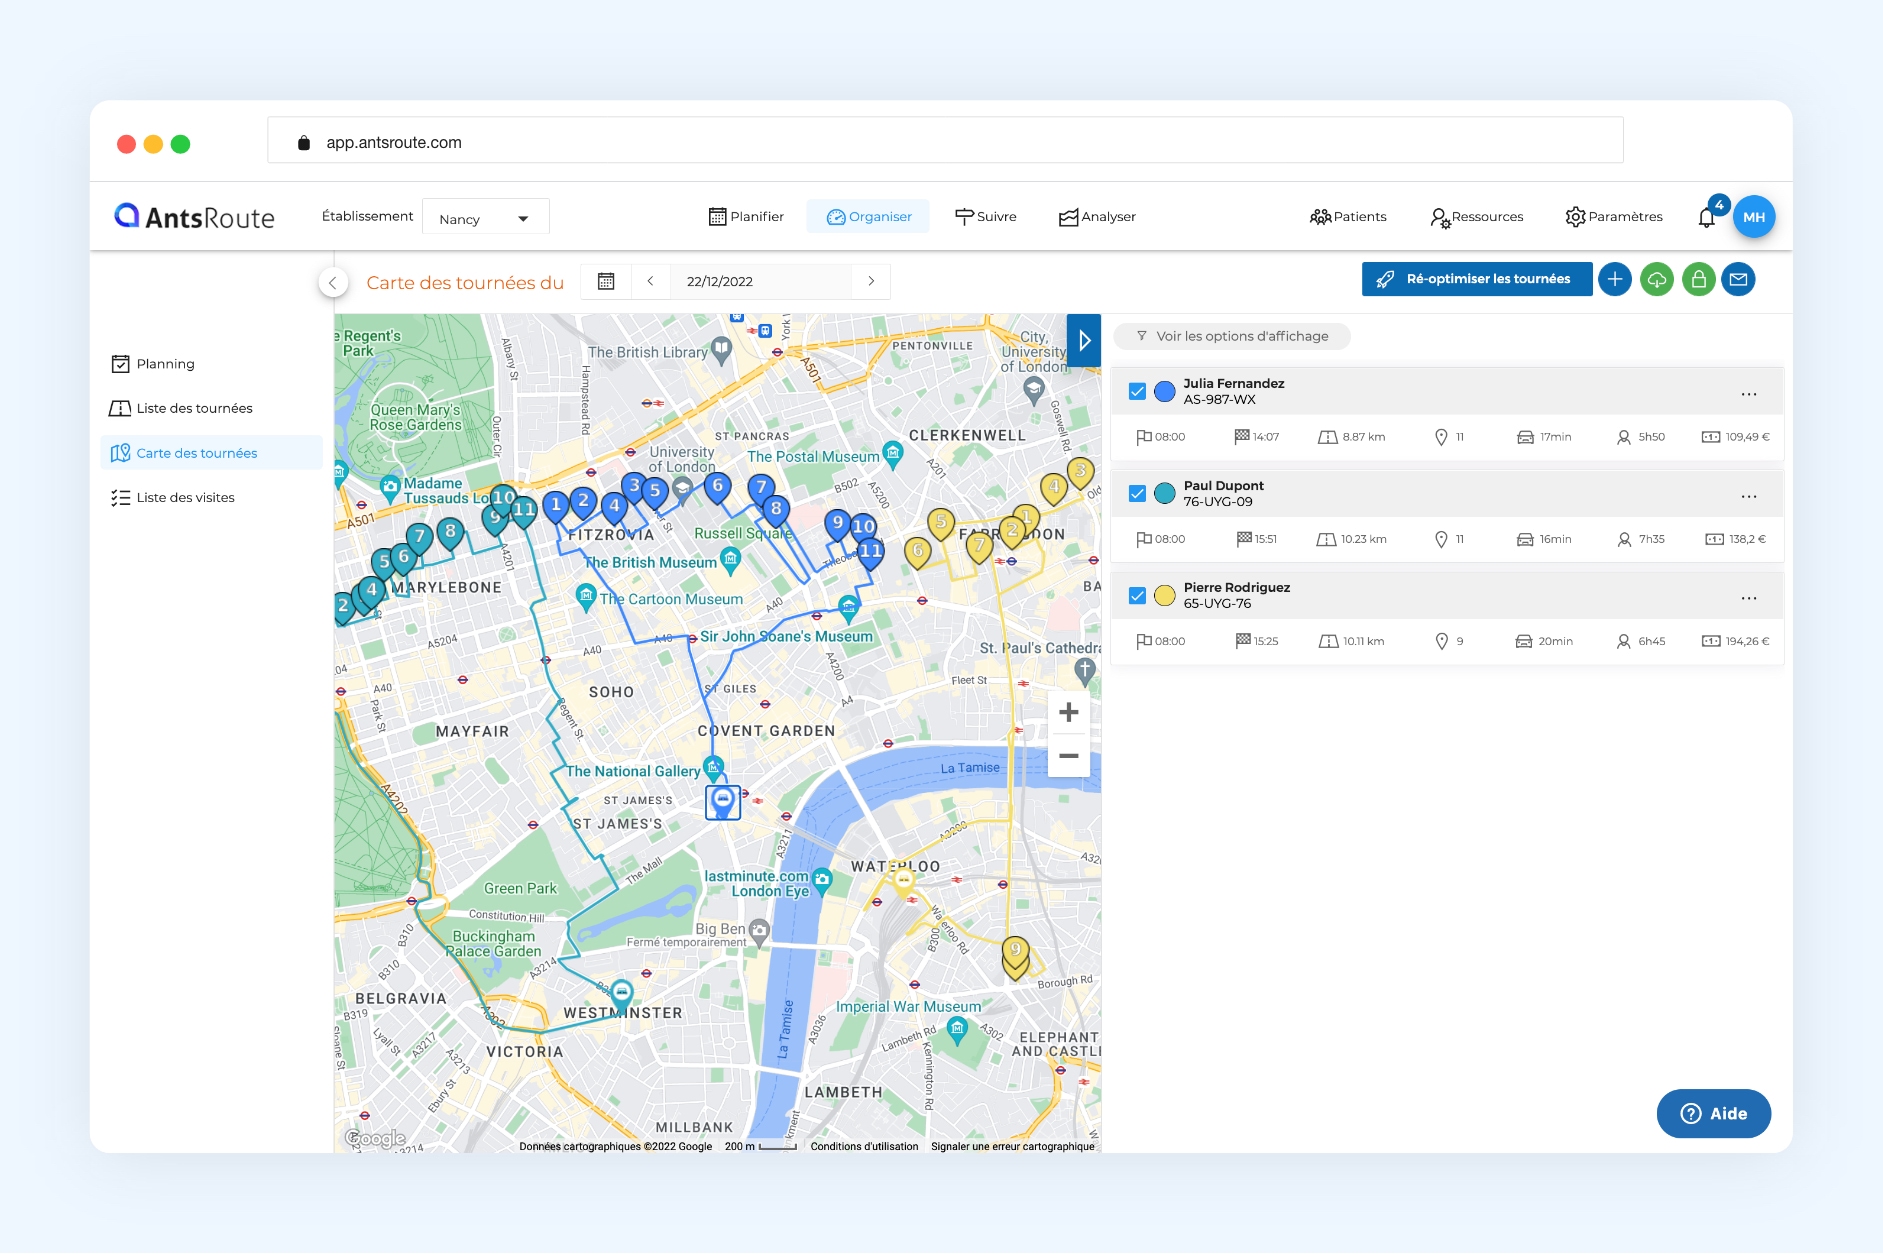1883x1254 pixels.
Task: Click the blue plus icon to add
Action: point(1616,279)
